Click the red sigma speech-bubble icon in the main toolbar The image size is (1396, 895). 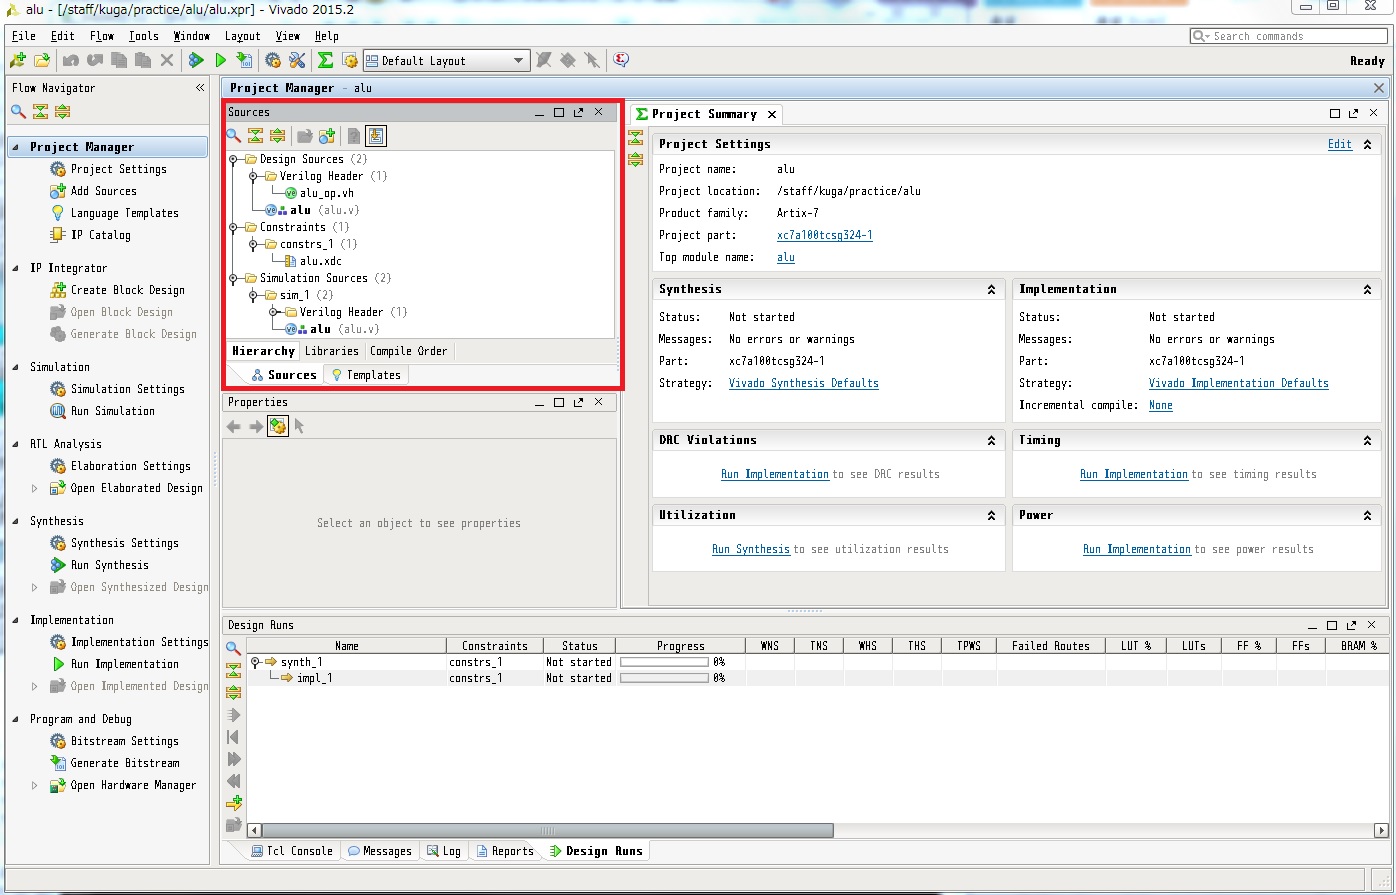(x=621, y=61)
